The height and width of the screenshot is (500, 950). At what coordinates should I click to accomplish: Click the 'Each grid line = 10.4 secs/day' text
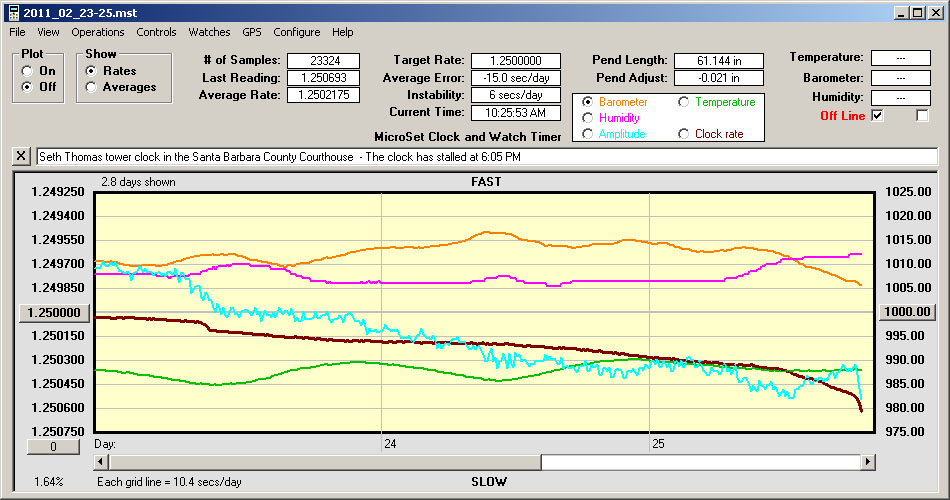(169, 482)
